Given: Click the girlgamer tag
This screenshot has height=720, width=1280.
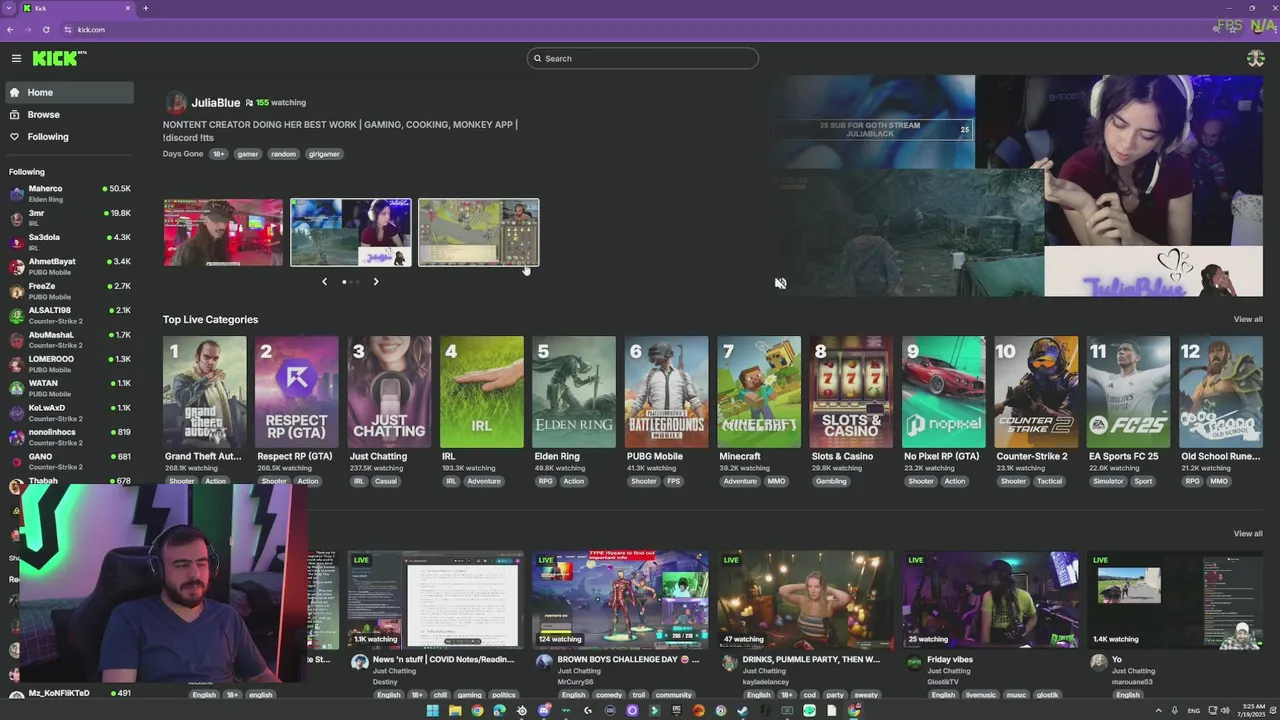Looking at the screenshot, I should click(x=324, y=154).
